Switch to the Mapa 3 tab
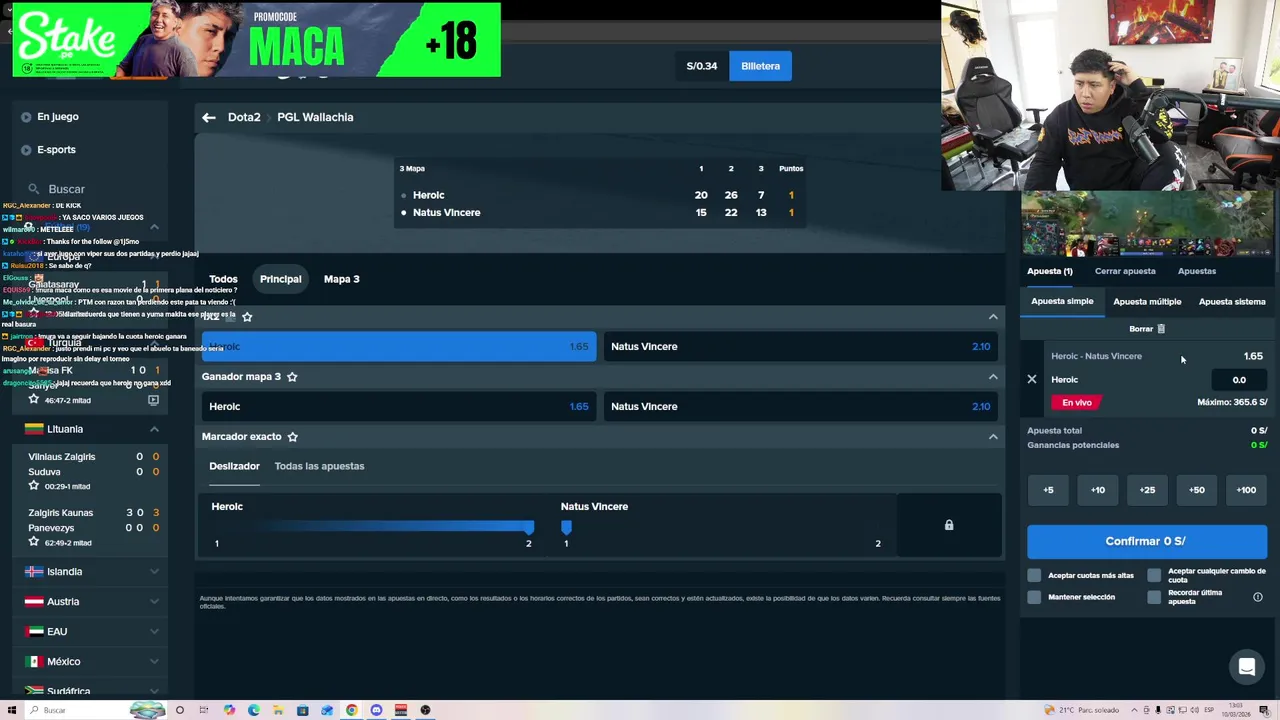Viewport: 1280px width, 720px height. (341, 279)
